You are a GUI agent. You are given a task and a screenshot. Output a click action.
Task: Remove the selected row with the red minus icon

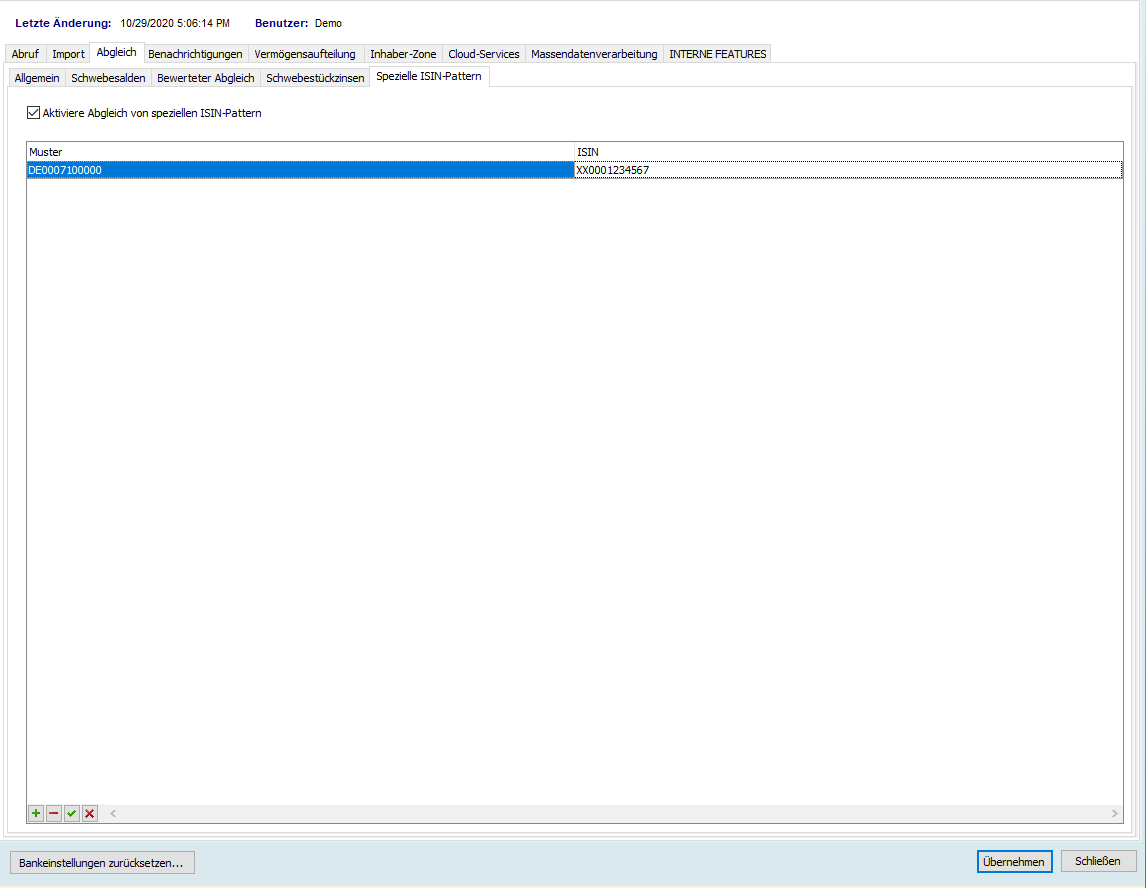pos(54,814)
